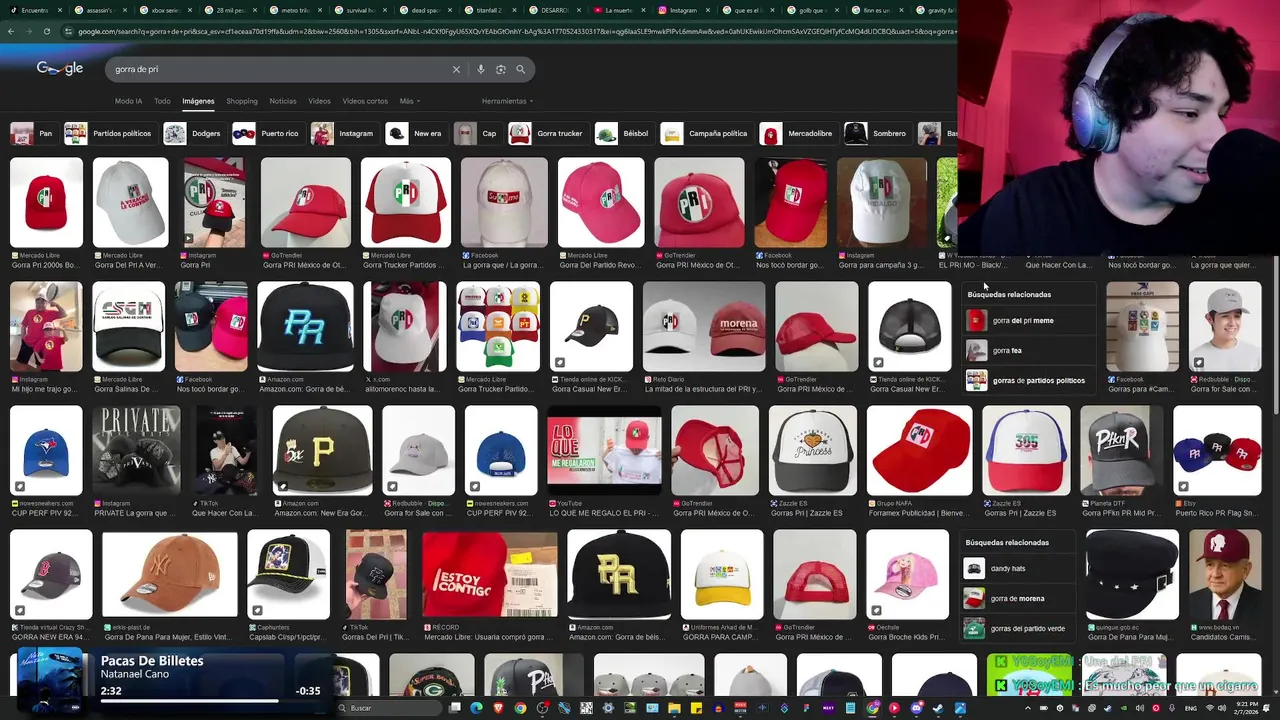Open related search 'gorra de morena'

coord(1018,599)
